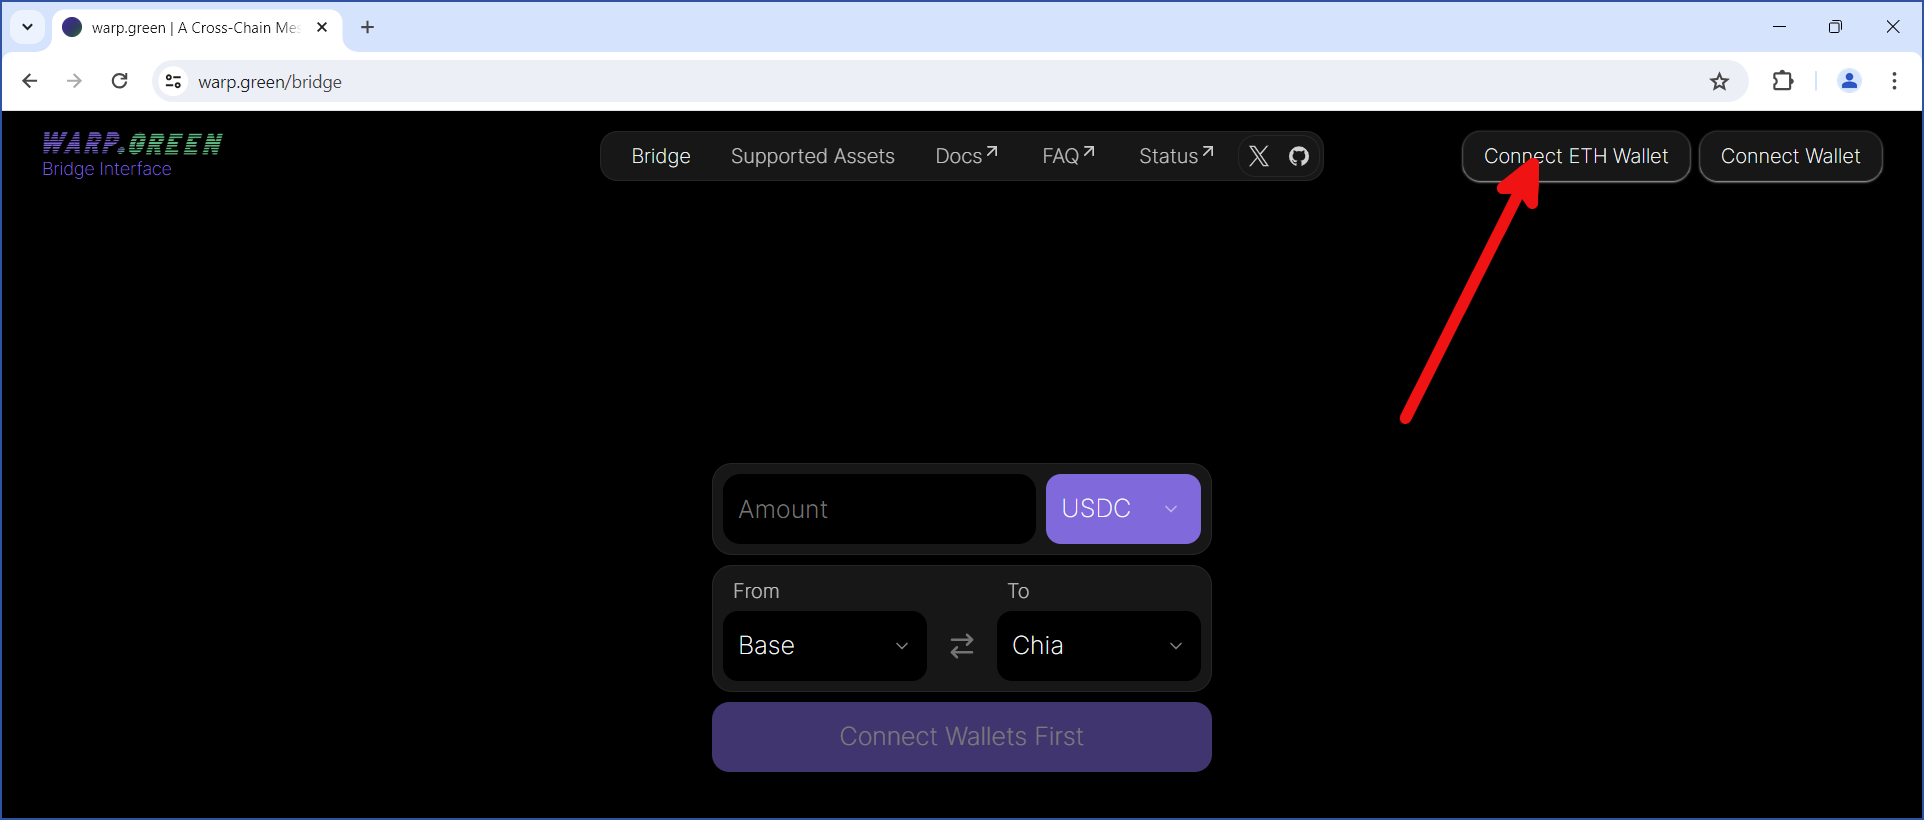Select the Bridge nav item

tap(660, 156)
